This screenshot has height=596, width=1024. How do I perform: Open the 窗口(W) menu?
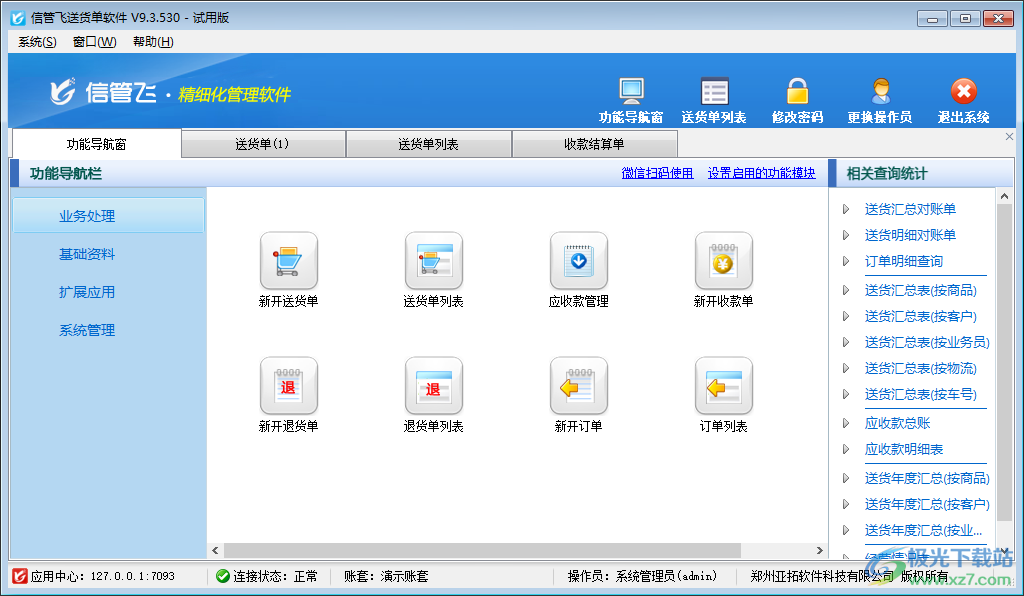[x=95, y=42]
